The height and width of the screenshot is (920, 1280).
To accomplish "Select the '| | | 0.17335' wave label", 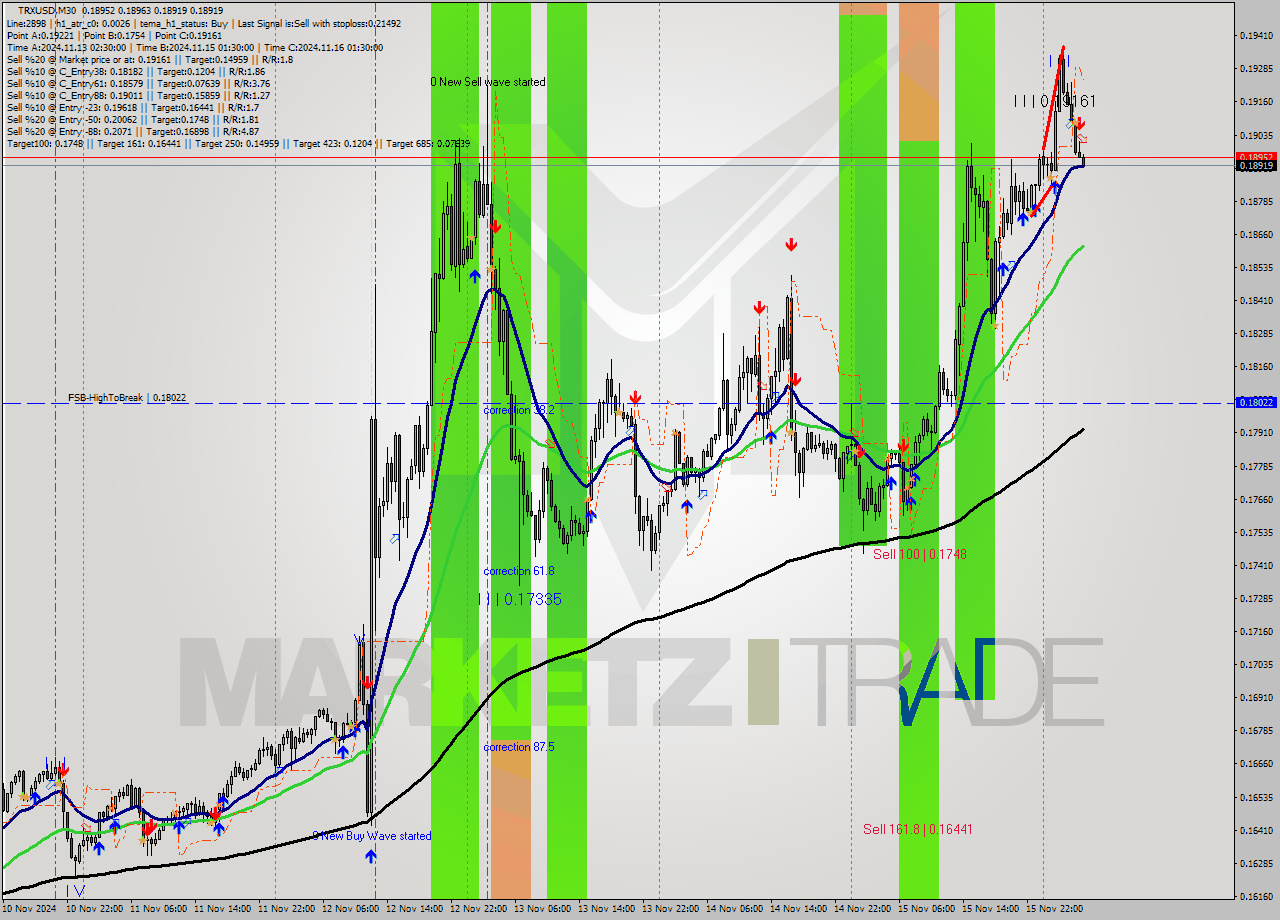I will click(x=519, y=599).
